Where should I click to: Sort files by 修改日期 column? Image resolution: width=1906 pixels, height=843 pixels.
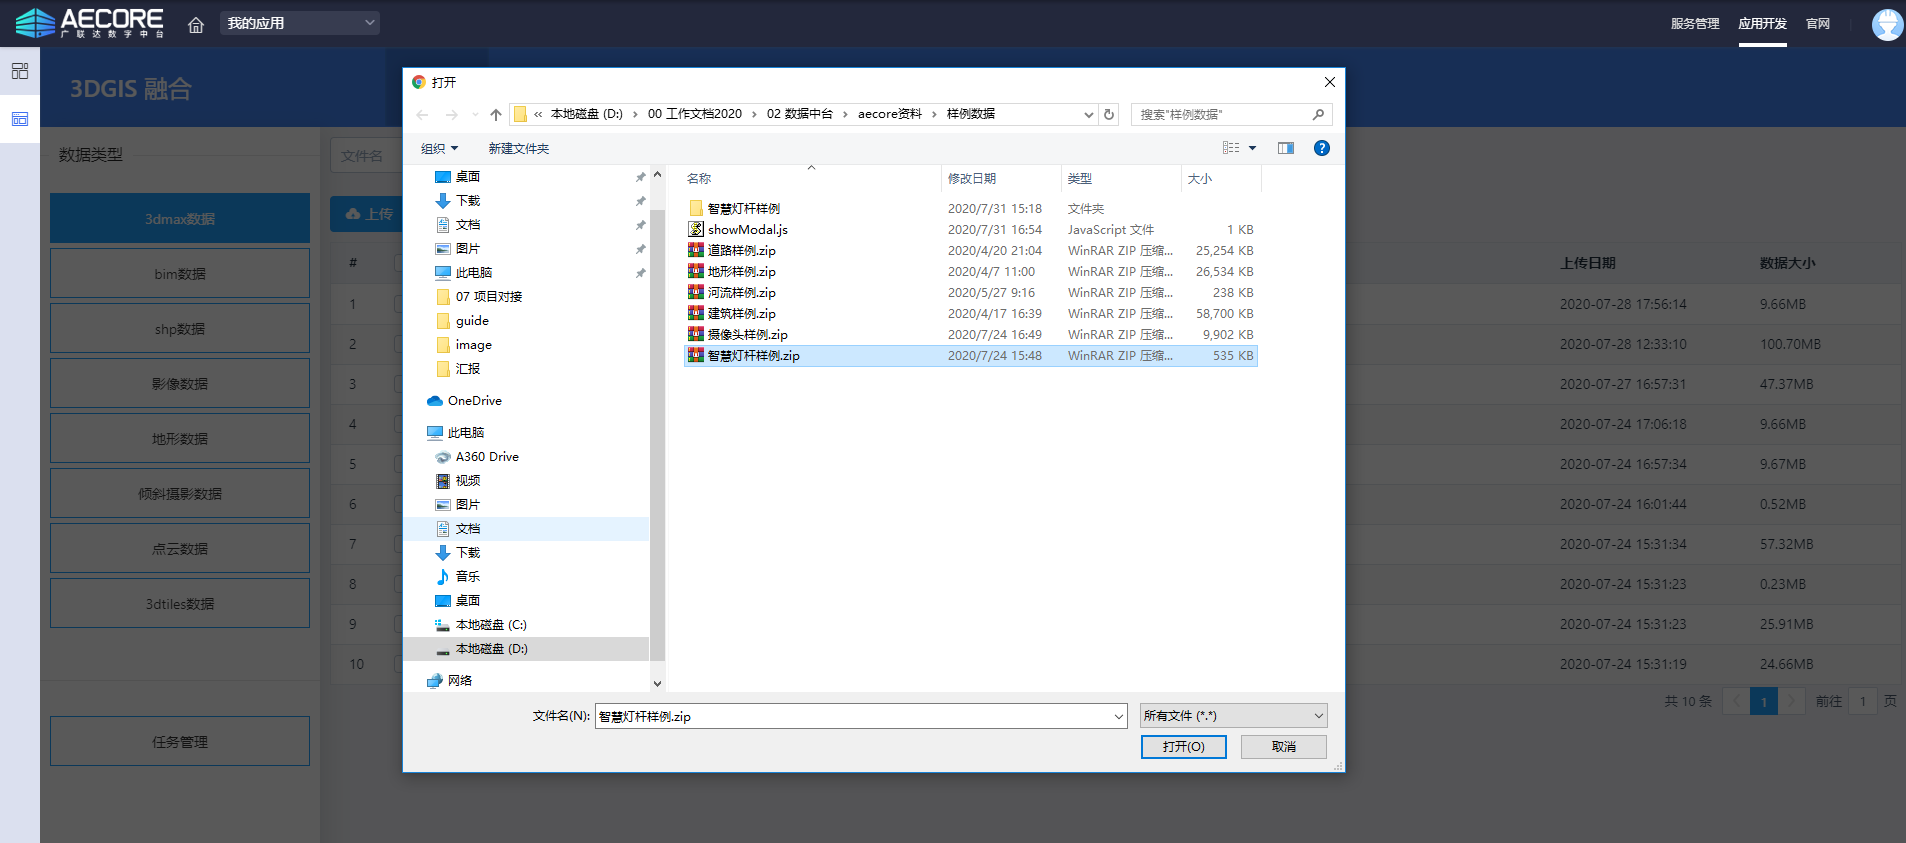pyautogui.click(x=971, y=178)
